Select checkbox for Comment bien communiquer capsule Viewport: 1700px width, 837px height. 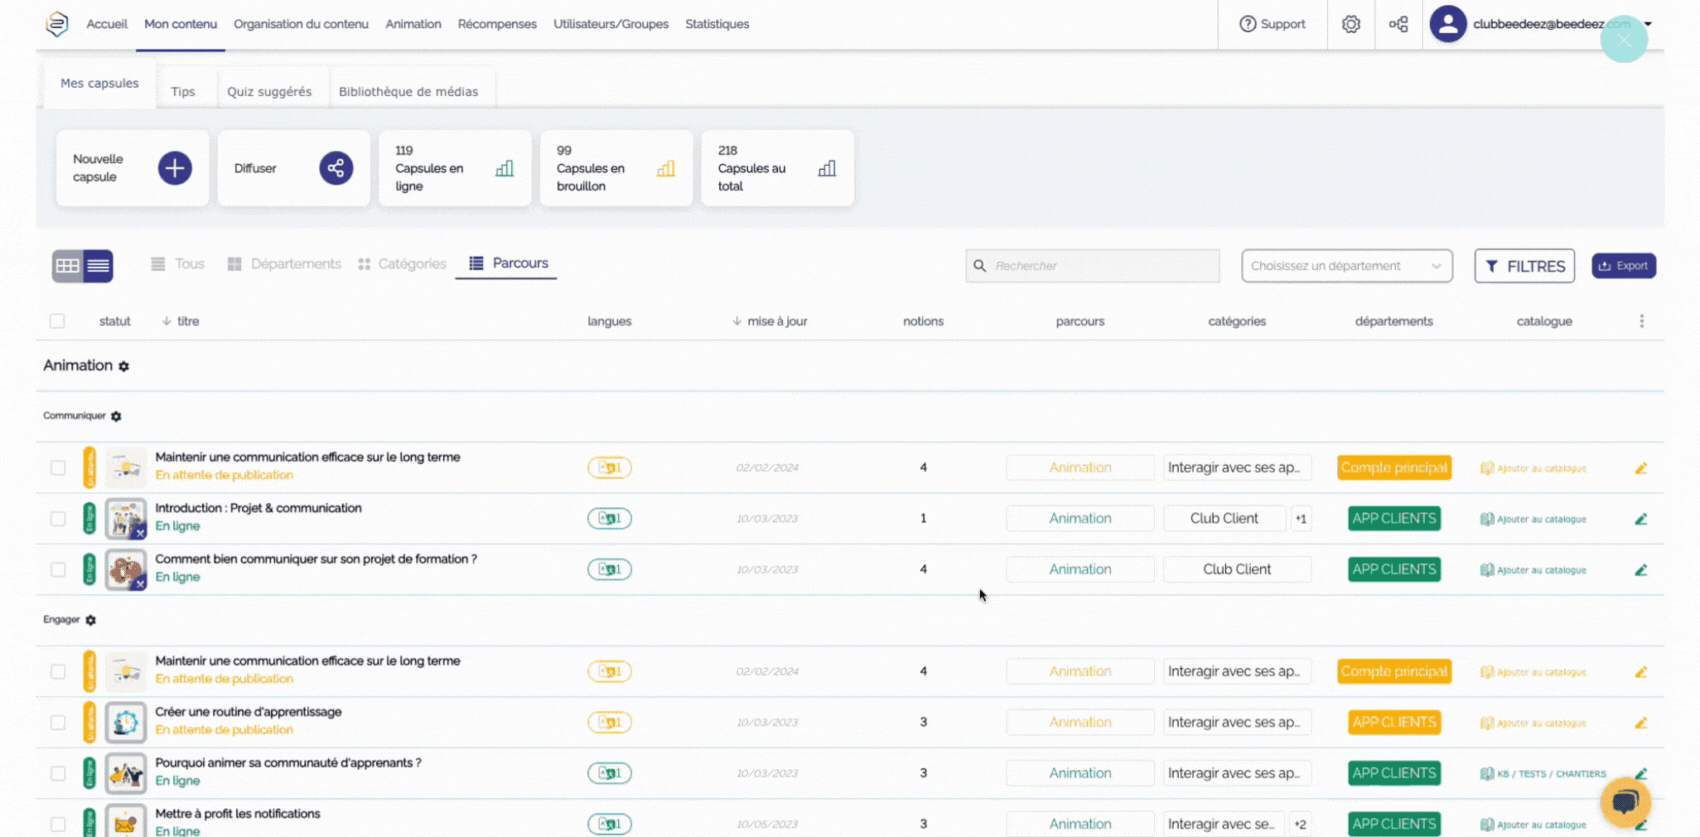click(x=58, y=570)
